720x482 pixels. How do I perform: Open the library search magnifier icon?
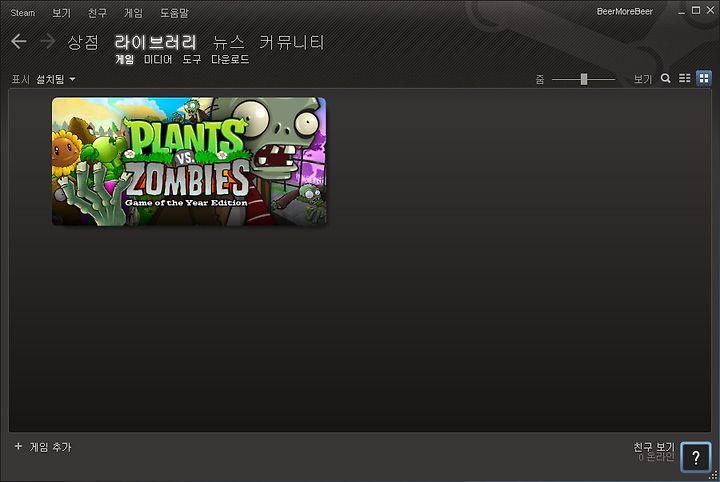(665, 78)
